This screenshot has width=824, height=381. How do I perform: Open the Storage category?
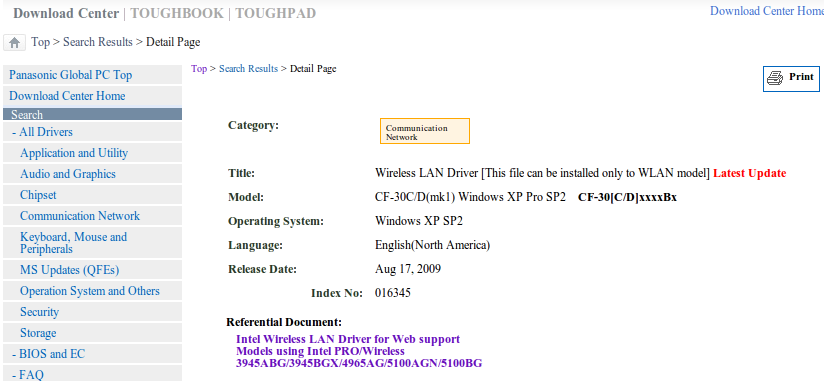click(x=92, y=333)
